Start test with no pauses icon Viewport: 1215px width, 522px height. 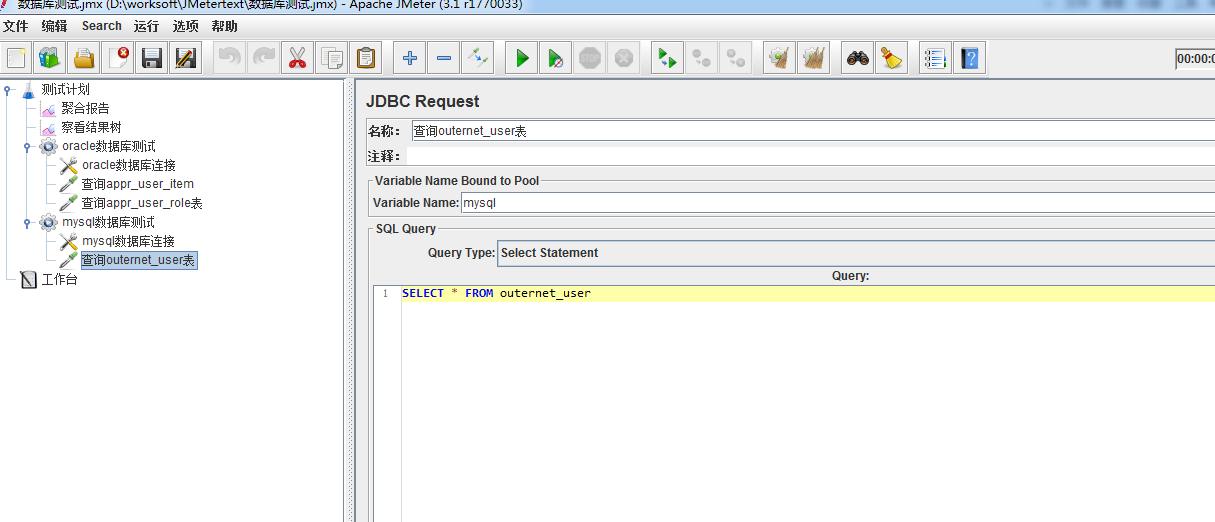click(555, 58)
